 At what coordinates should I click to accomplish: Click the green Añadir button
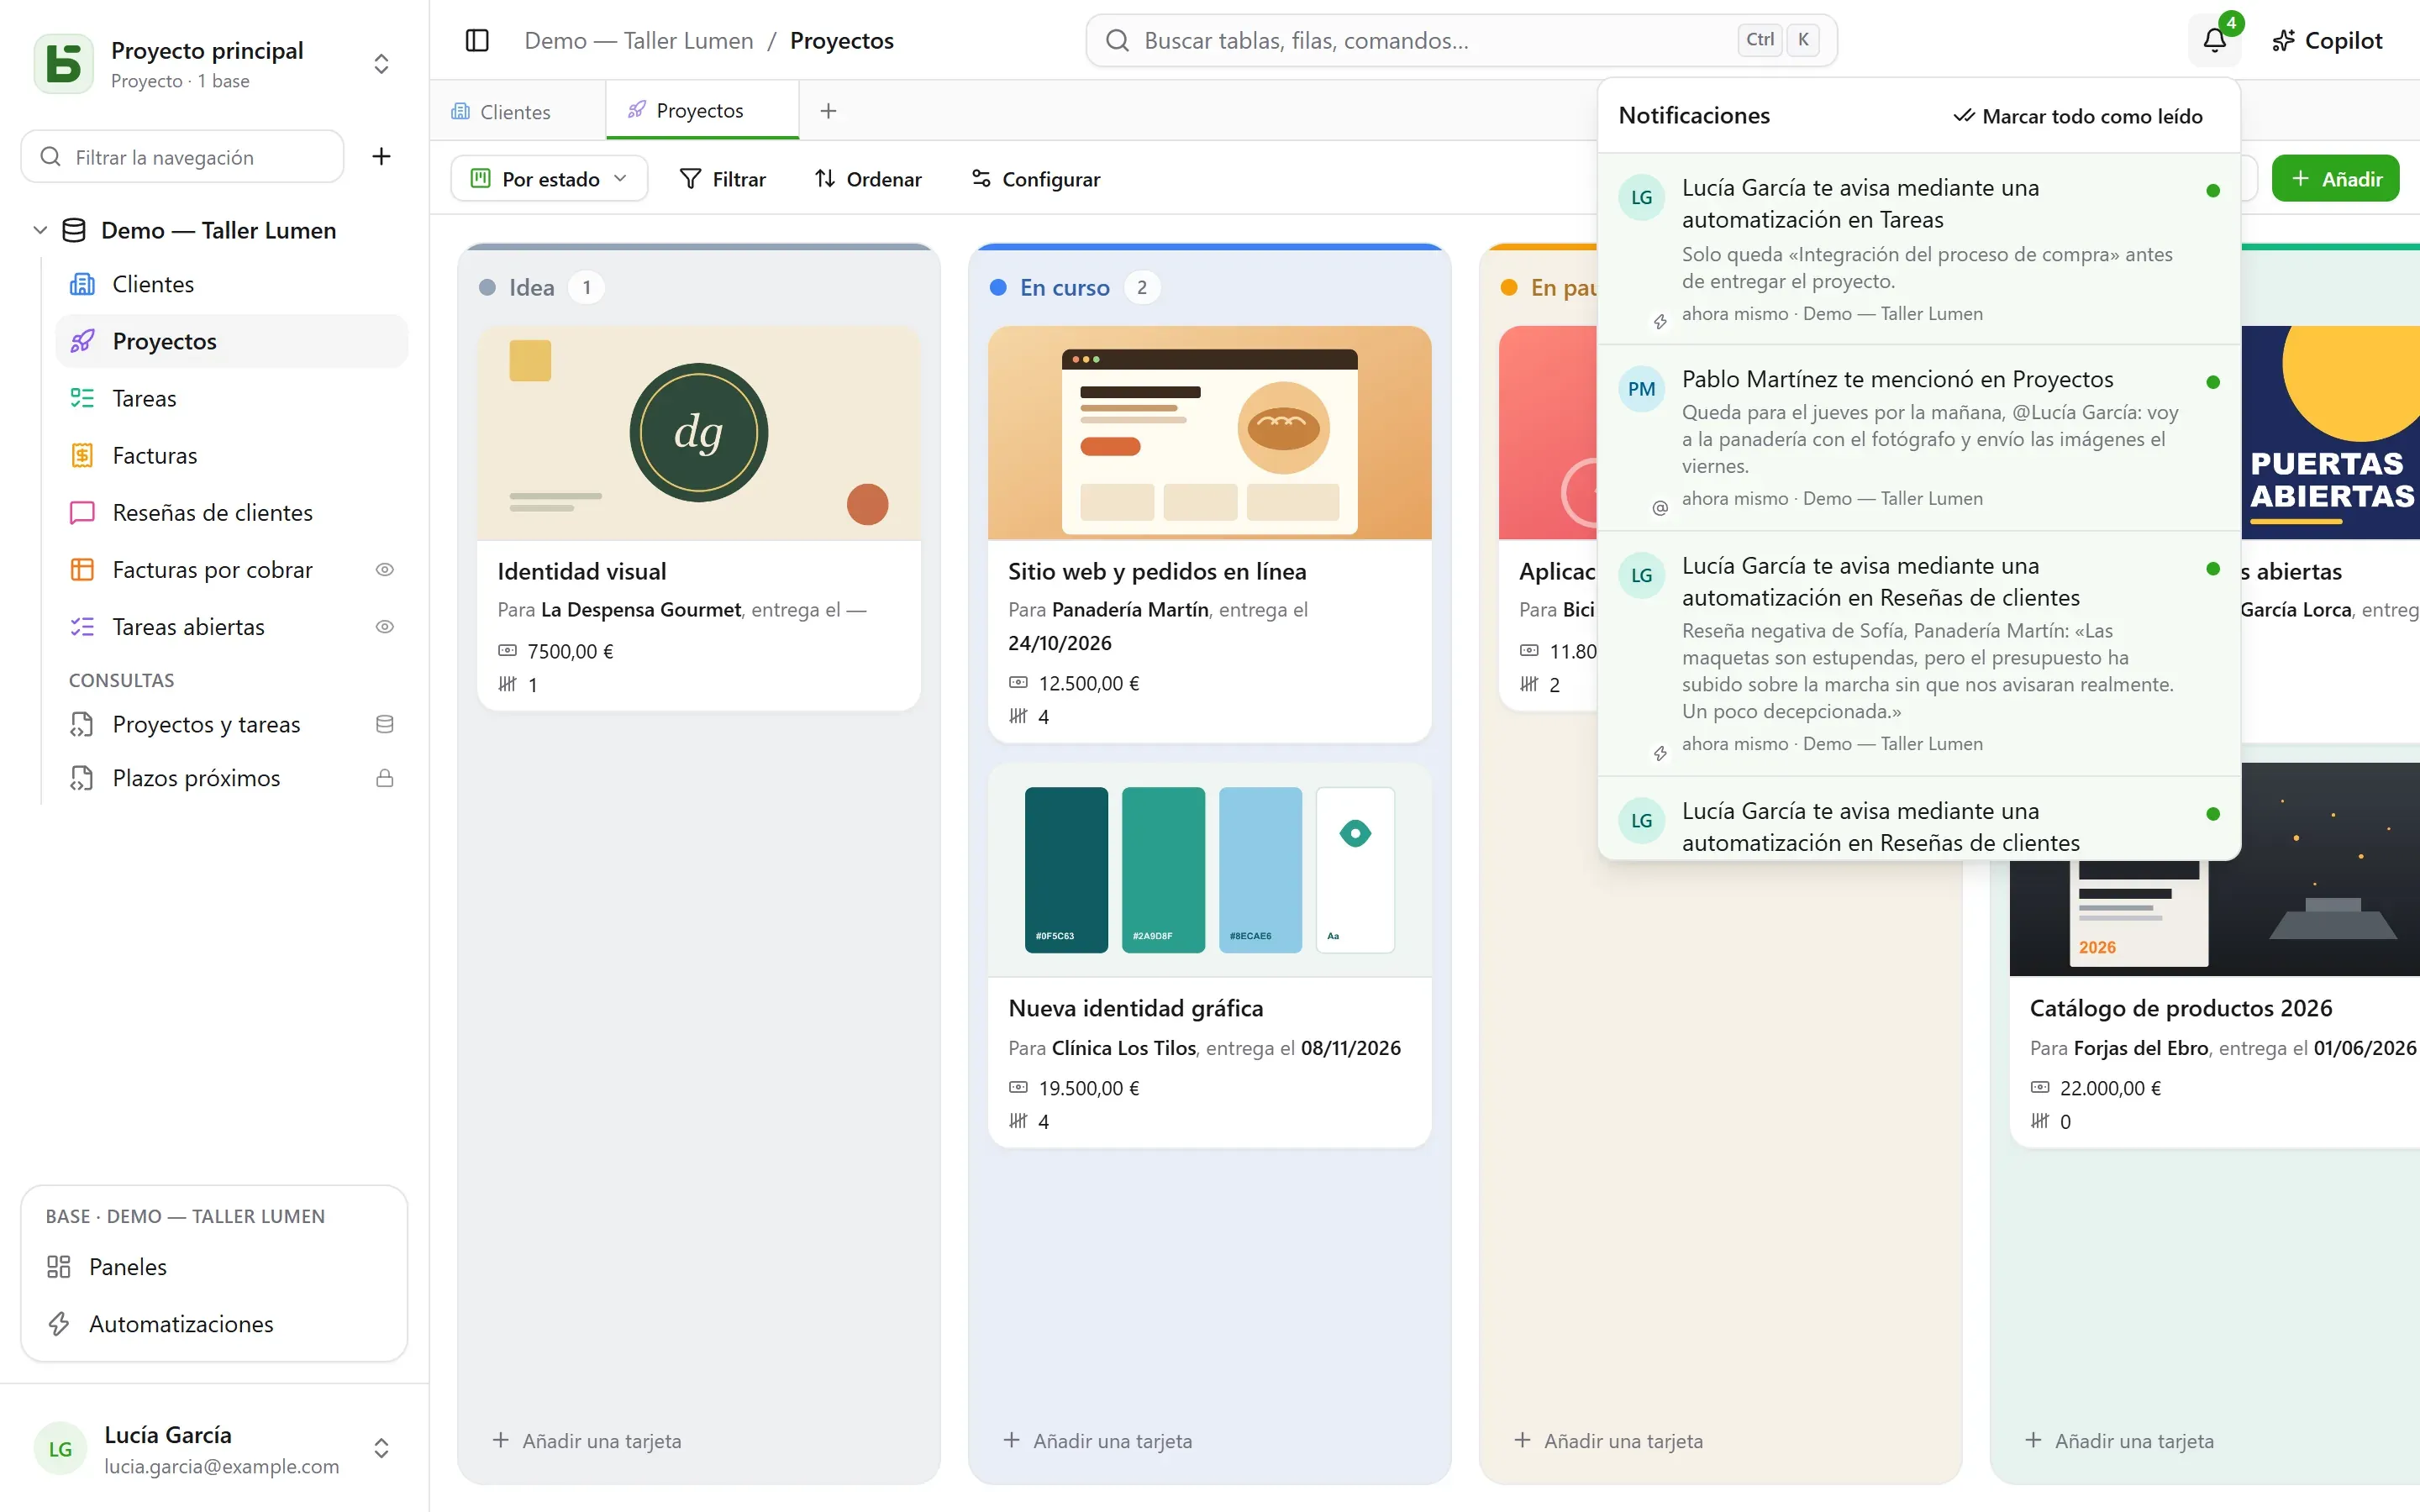(x=2335, y=178)
